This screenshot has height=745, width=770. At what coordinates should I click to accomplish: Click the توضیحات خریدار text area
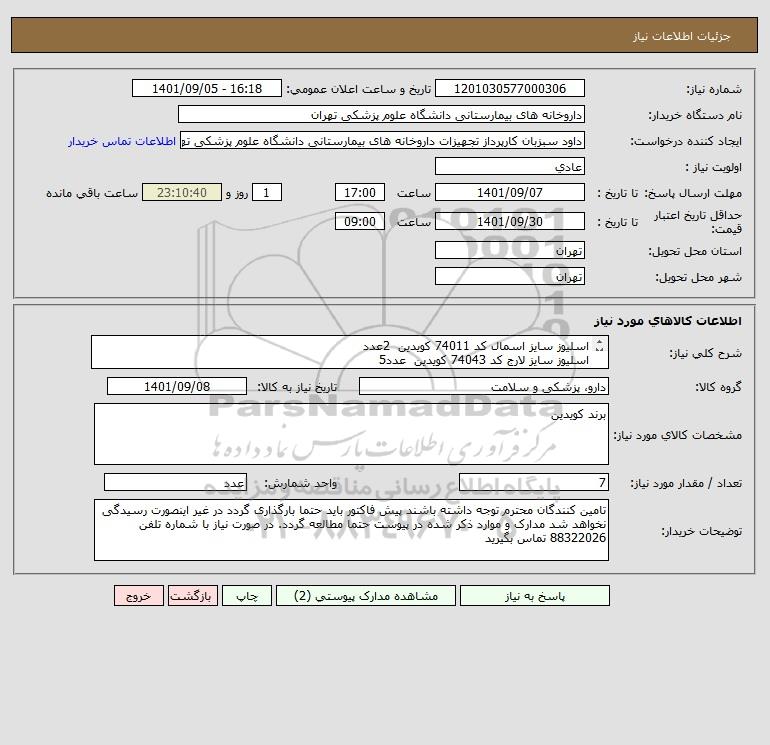(x=351, y=530)
